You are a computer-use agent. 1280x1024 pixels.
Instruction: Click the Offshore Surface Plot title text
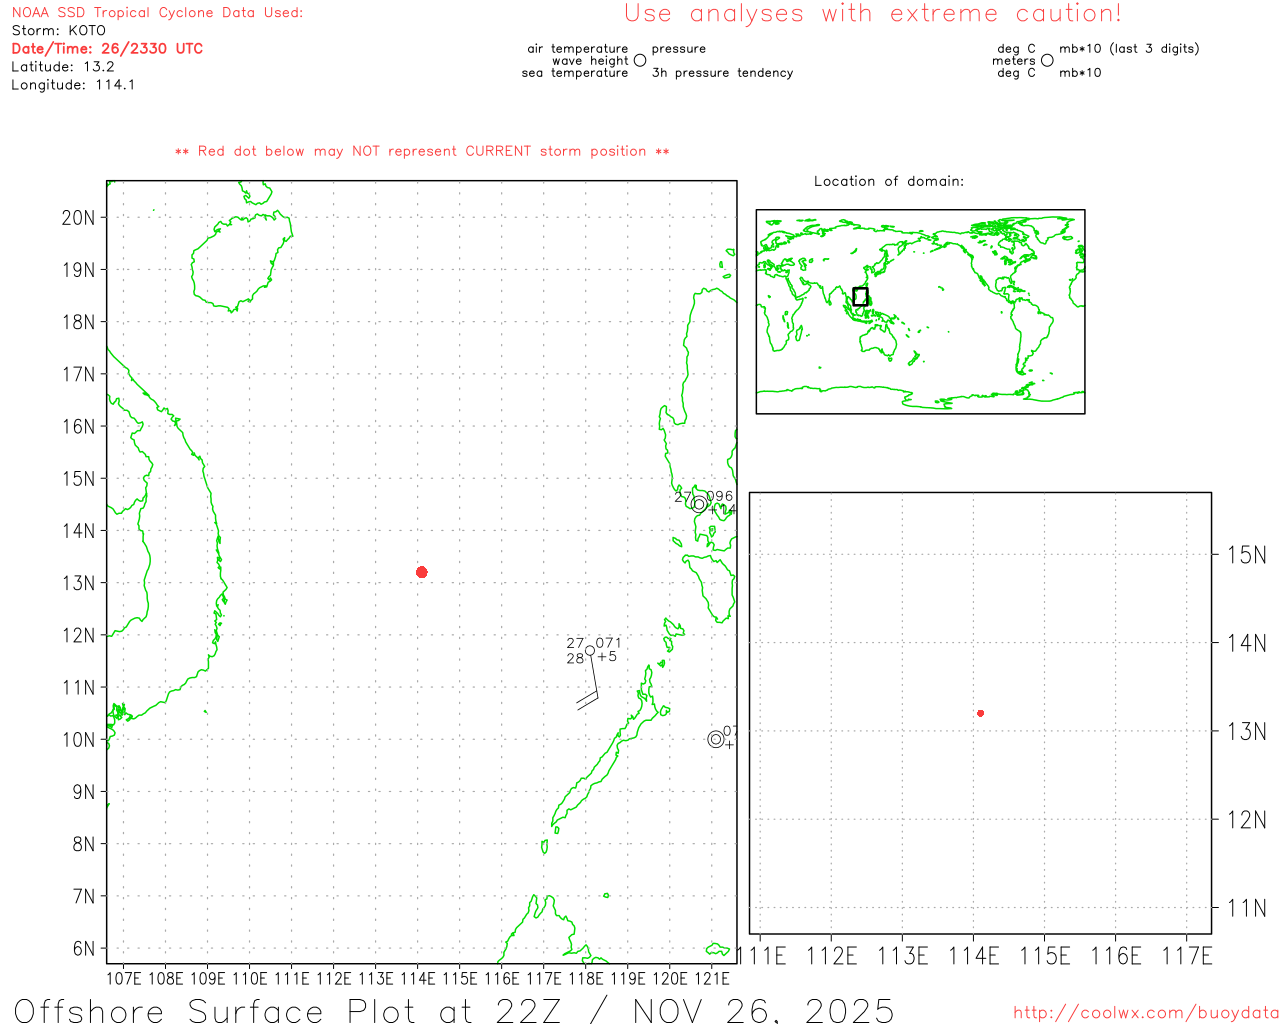coord(454,1010)
